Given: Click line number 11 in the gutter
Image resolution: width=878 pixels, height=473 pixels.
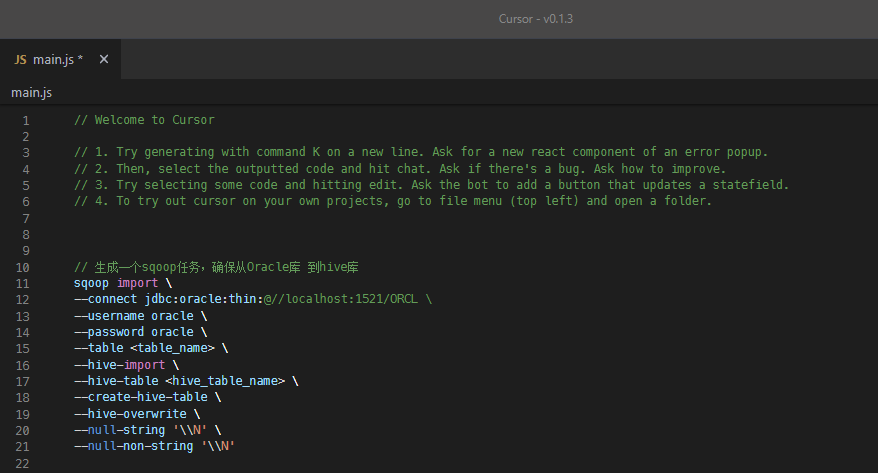Looking at the screenshot, I should point(23,283).
